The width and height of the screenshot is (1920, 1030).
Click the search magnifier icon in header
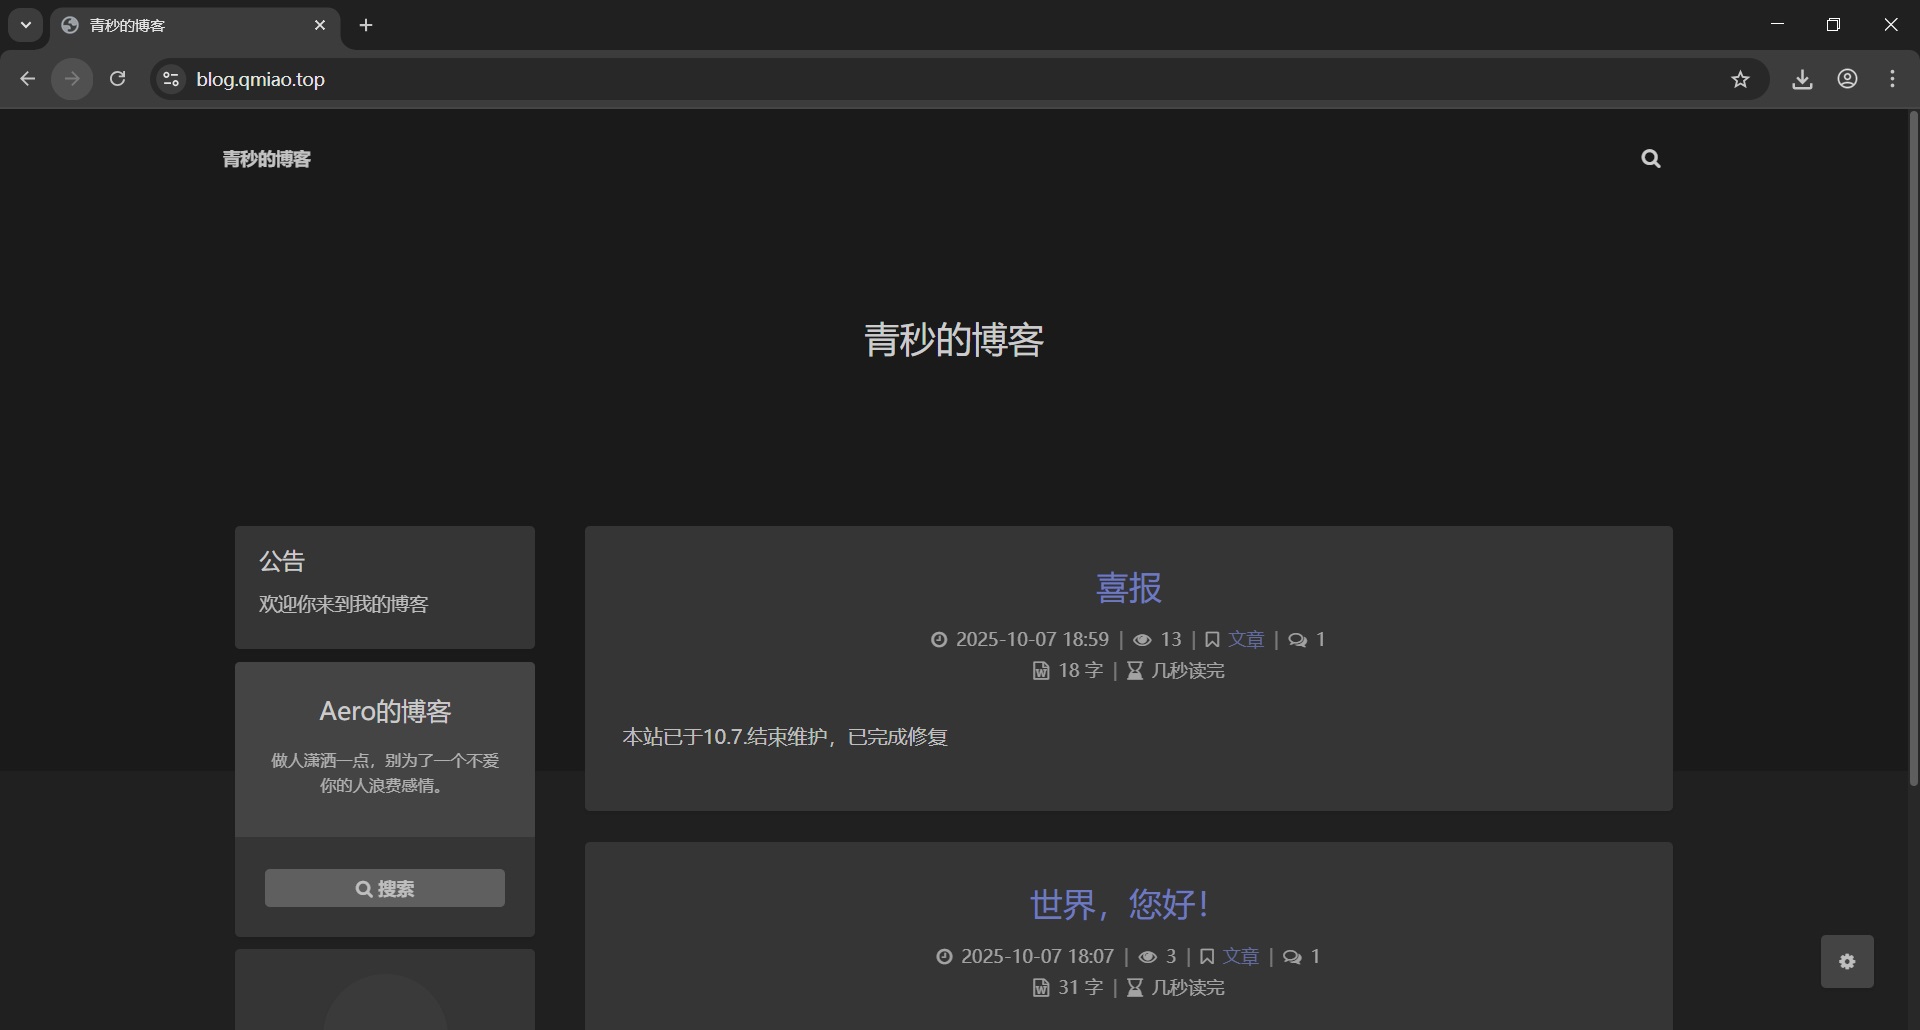click(x=1650, y=159)
